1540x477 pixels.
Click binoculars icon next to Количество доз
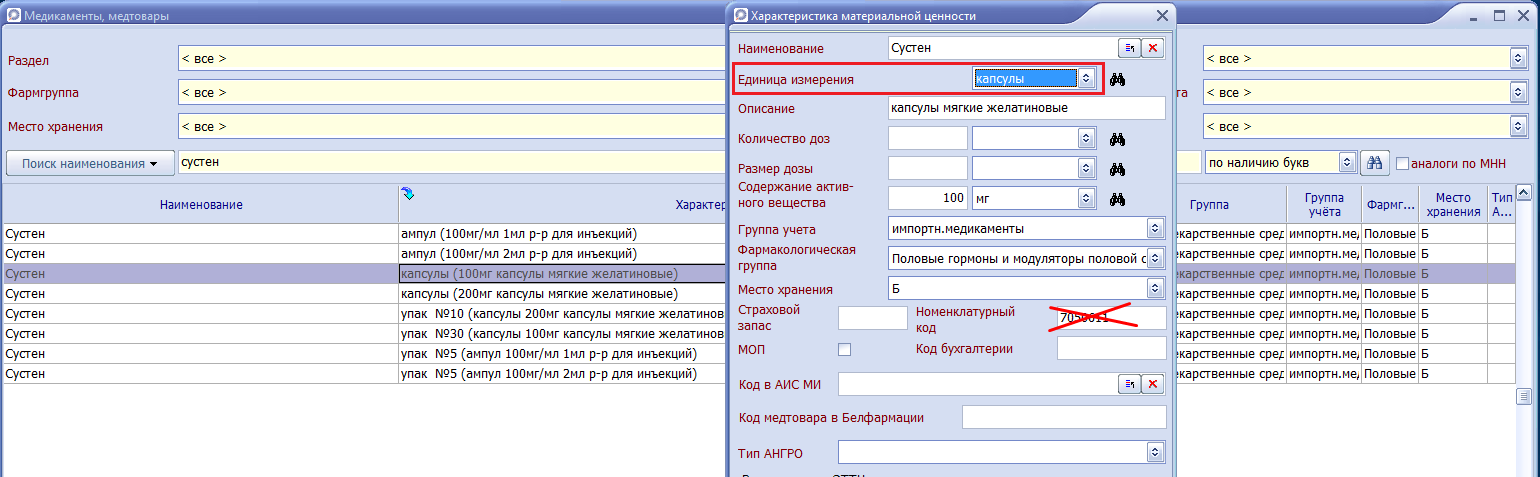point(1118,139)
